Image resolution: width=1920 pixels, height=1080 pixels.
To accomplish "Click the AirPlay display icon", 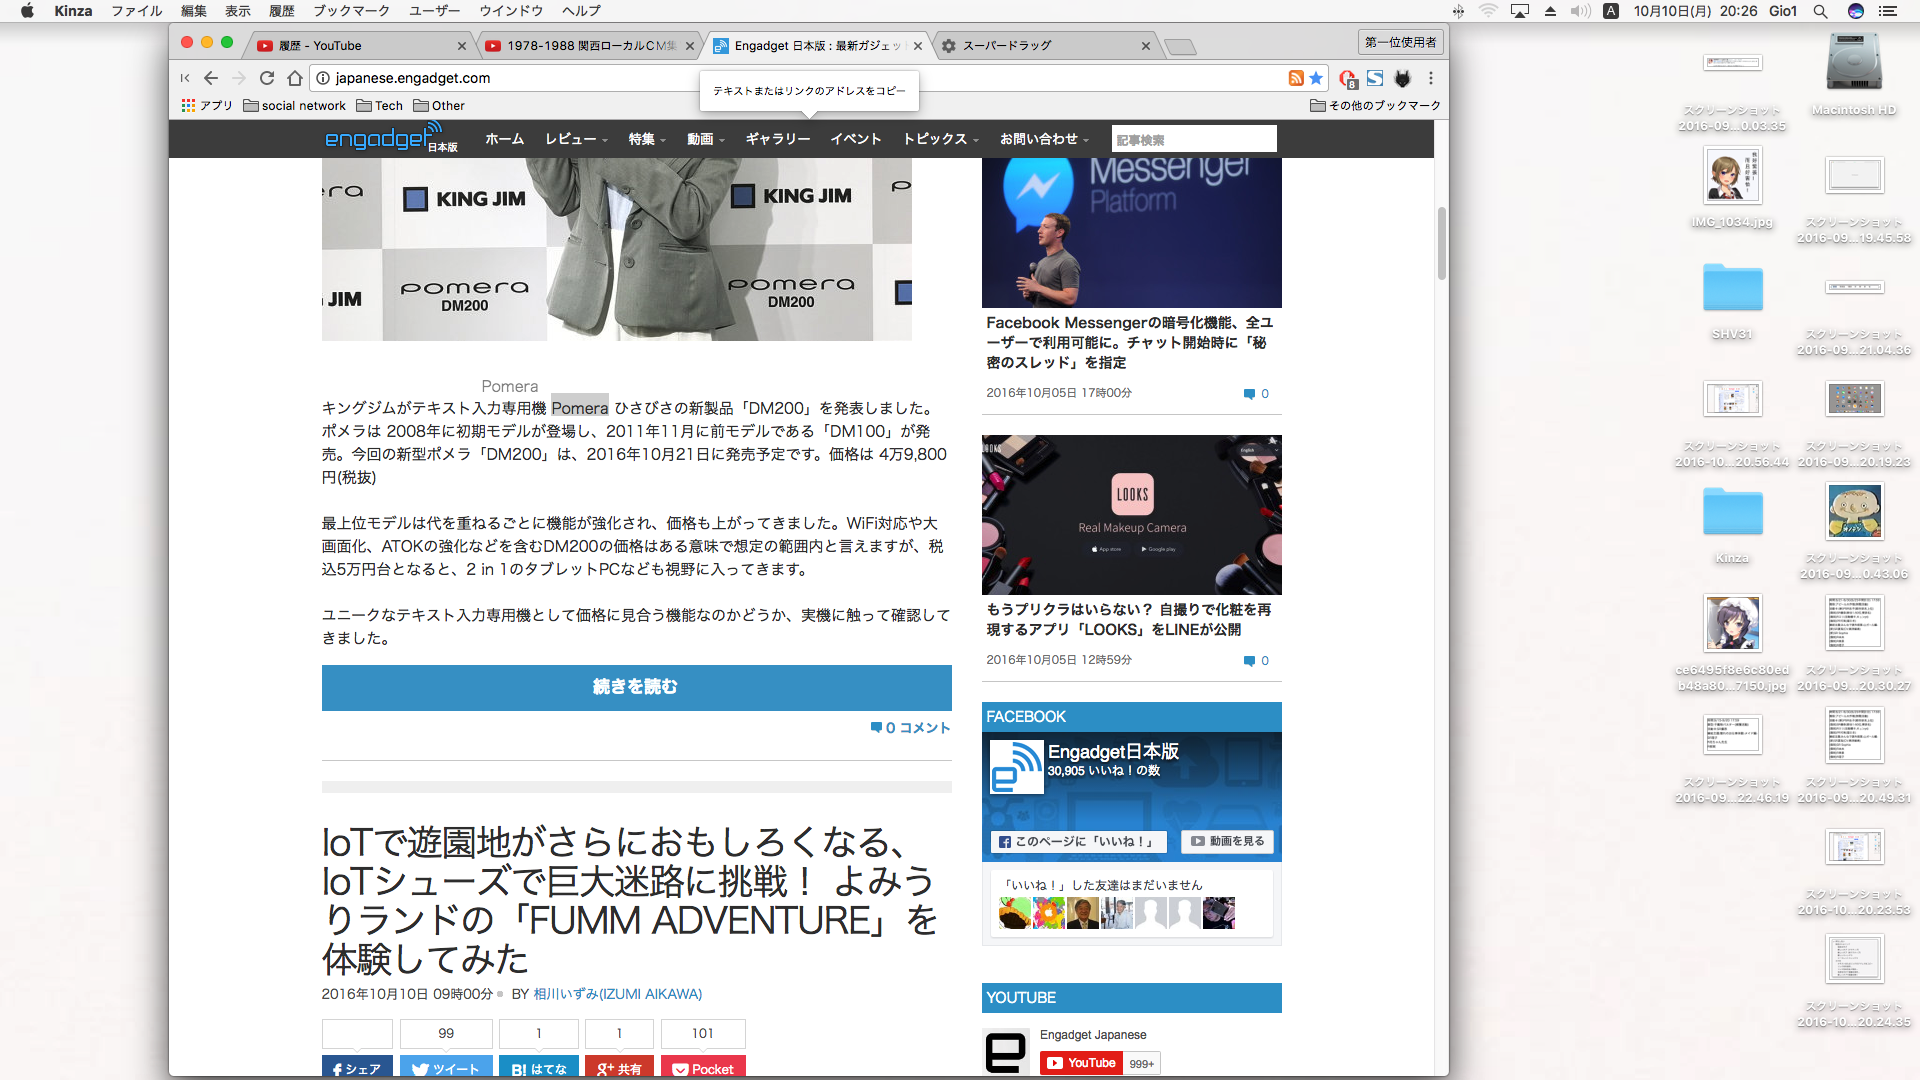I will point(1520,11).
